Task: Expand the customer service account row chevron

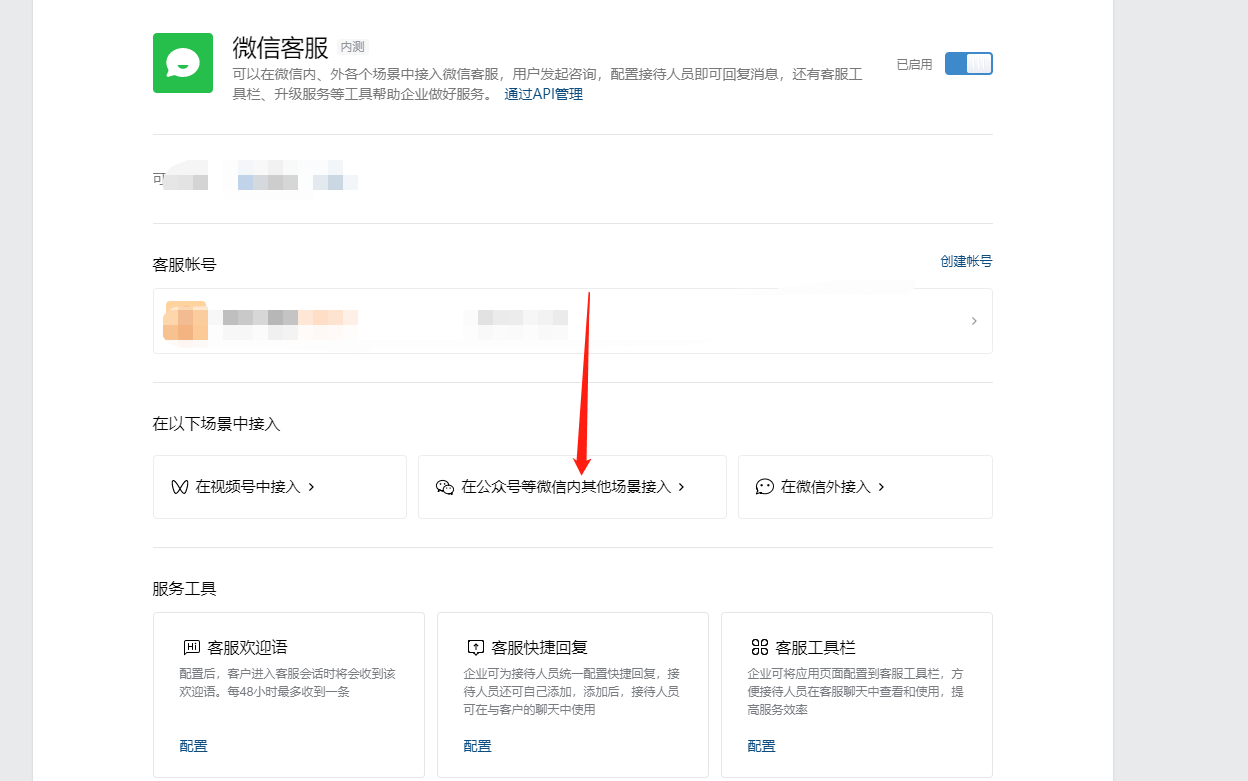Action: point(974,321)
